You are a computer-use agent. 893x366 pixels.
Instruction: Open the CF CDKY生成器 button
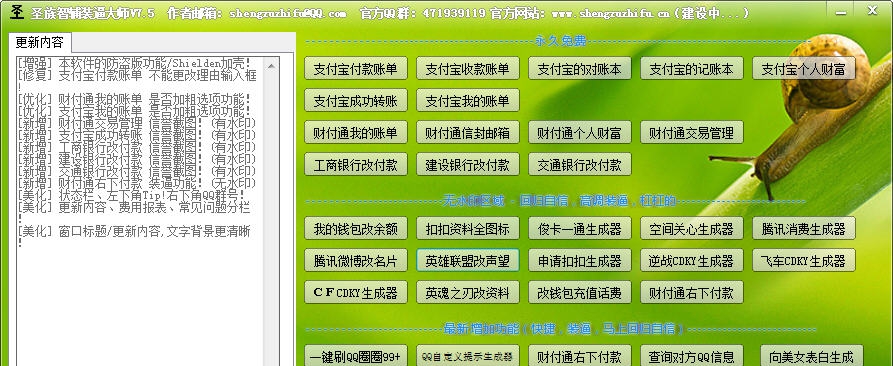coord(355,292)
